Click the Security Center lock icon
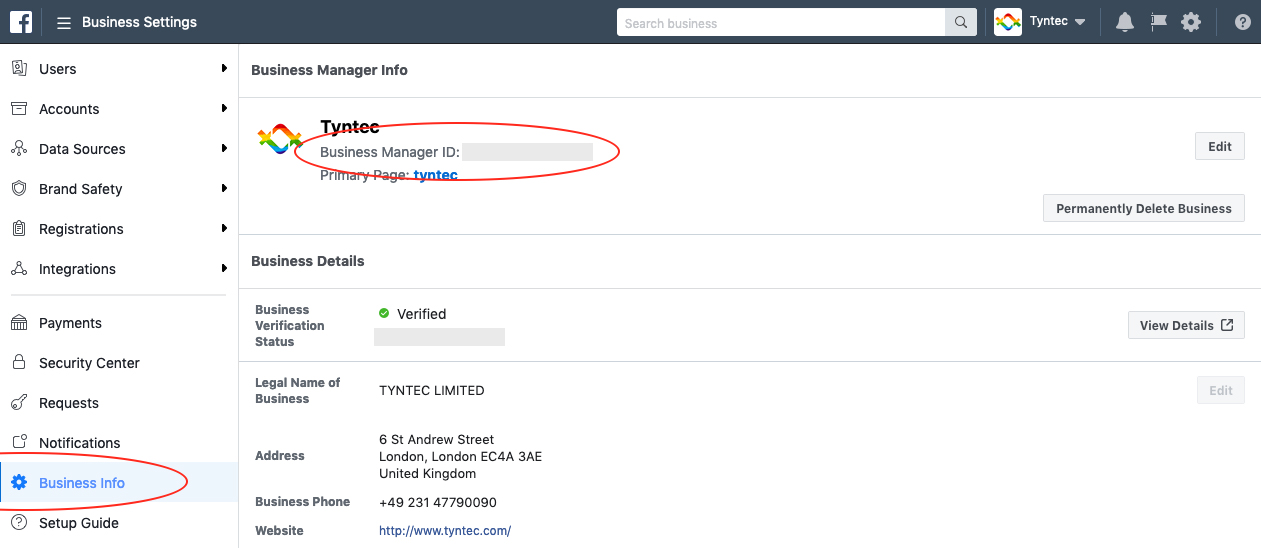 [19, 362]
